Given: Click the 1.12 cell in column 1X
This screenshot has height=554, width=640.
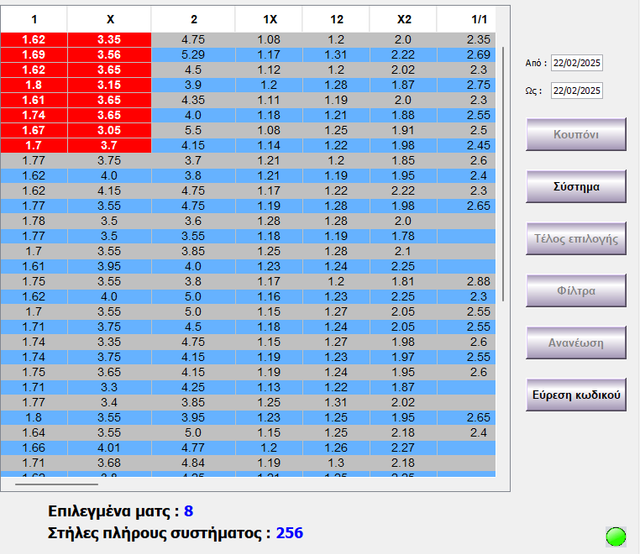Looking at the screenshot, I should [x=269, y=70].
